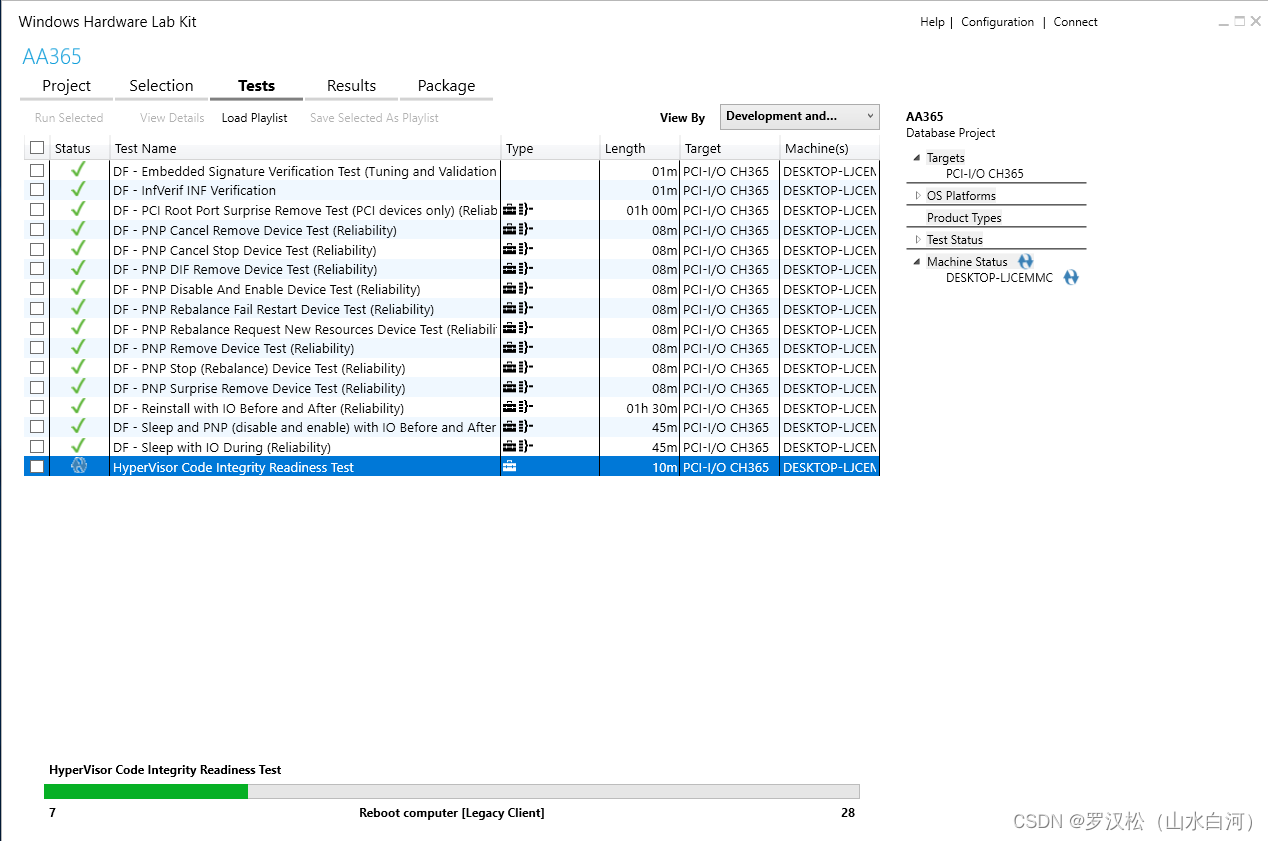Click the Load Playlist button
The height and width of the screenshot is (841, 1268).
coord(254,118)
